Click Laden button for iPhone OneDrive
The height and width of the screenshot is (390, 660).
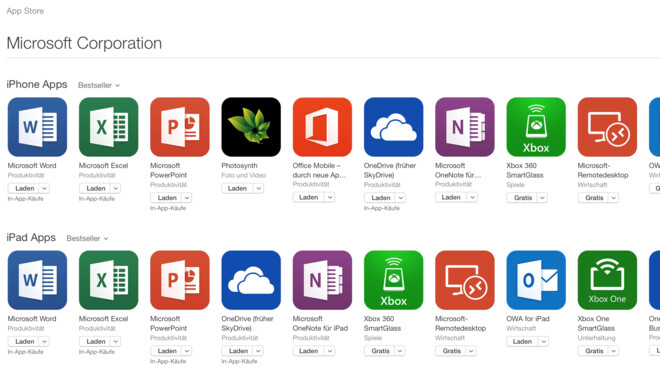(x=380, y=198)
